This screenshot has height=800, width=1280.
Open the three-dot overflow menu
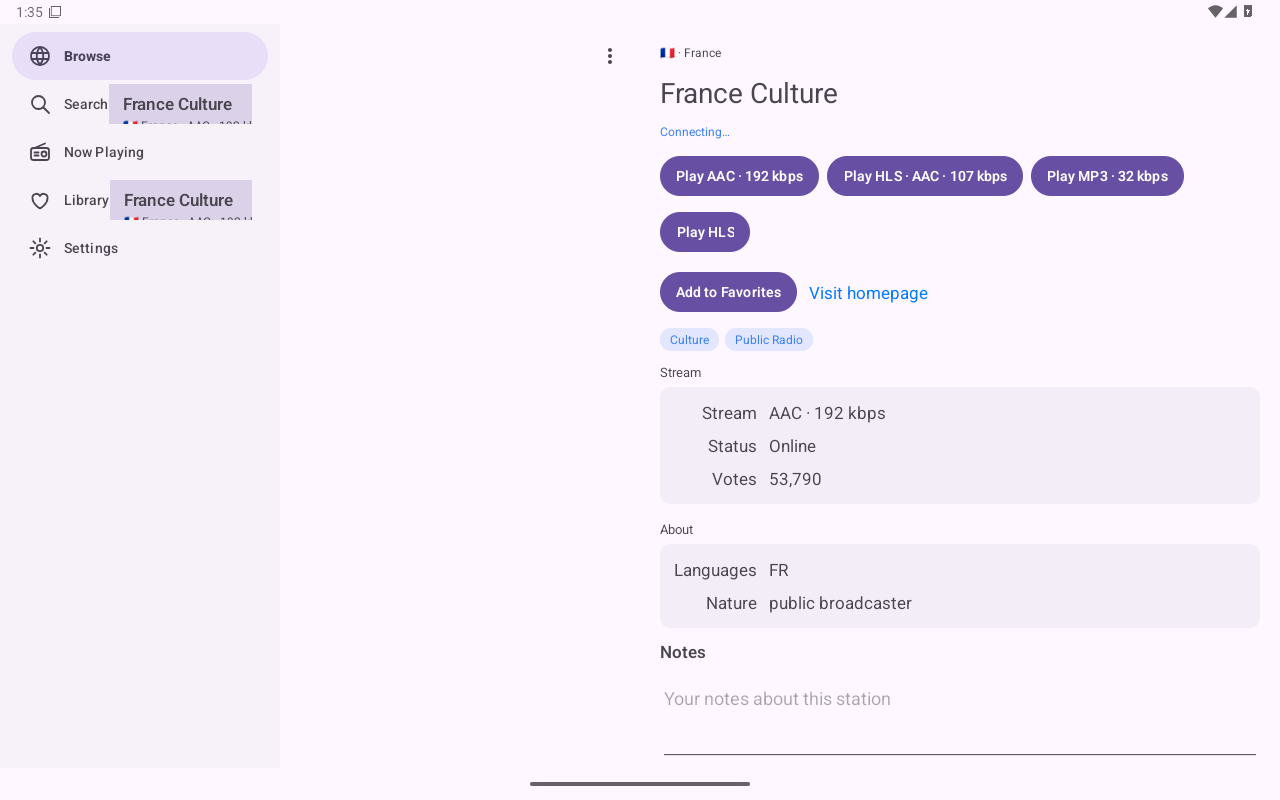click(x=610, y=56)
